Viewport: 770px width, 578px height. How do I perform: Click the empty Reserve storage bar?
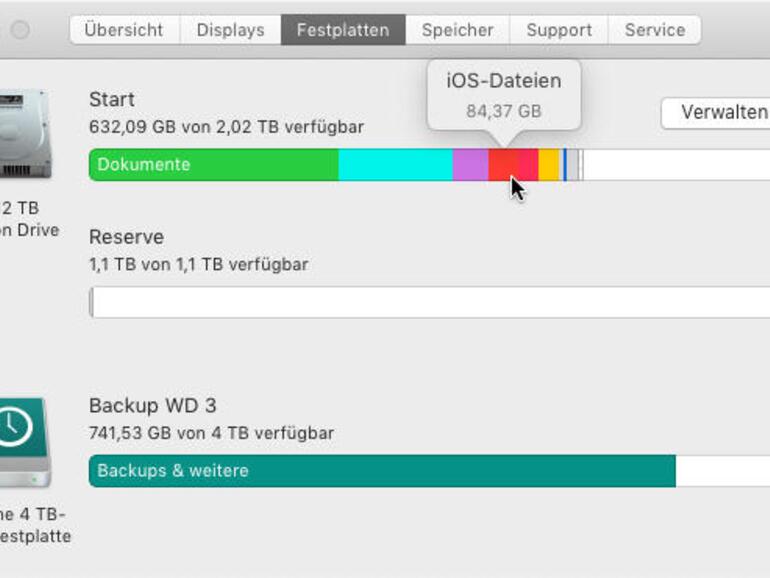(x=430, y=303)
